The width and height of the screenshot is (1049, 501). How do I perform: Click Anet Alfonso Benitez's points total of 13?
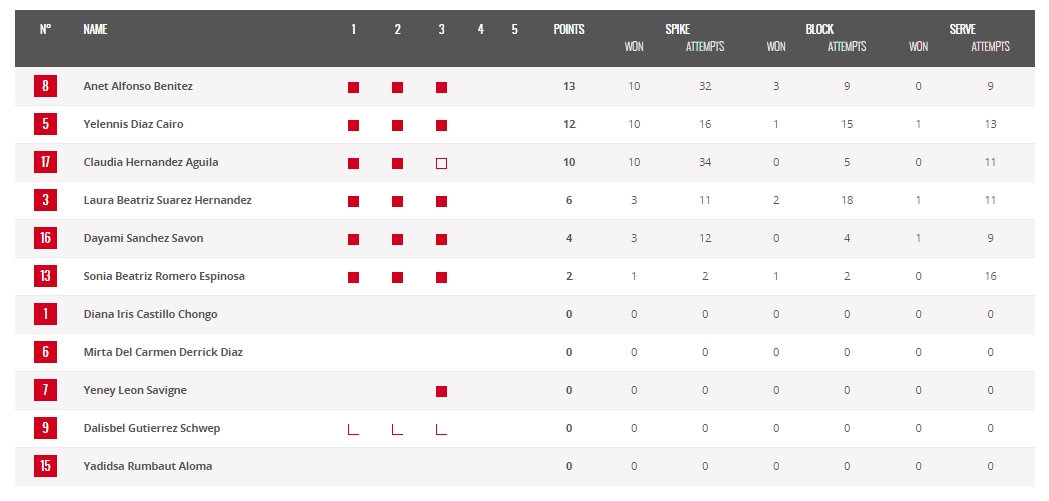[x=569, y=86]
